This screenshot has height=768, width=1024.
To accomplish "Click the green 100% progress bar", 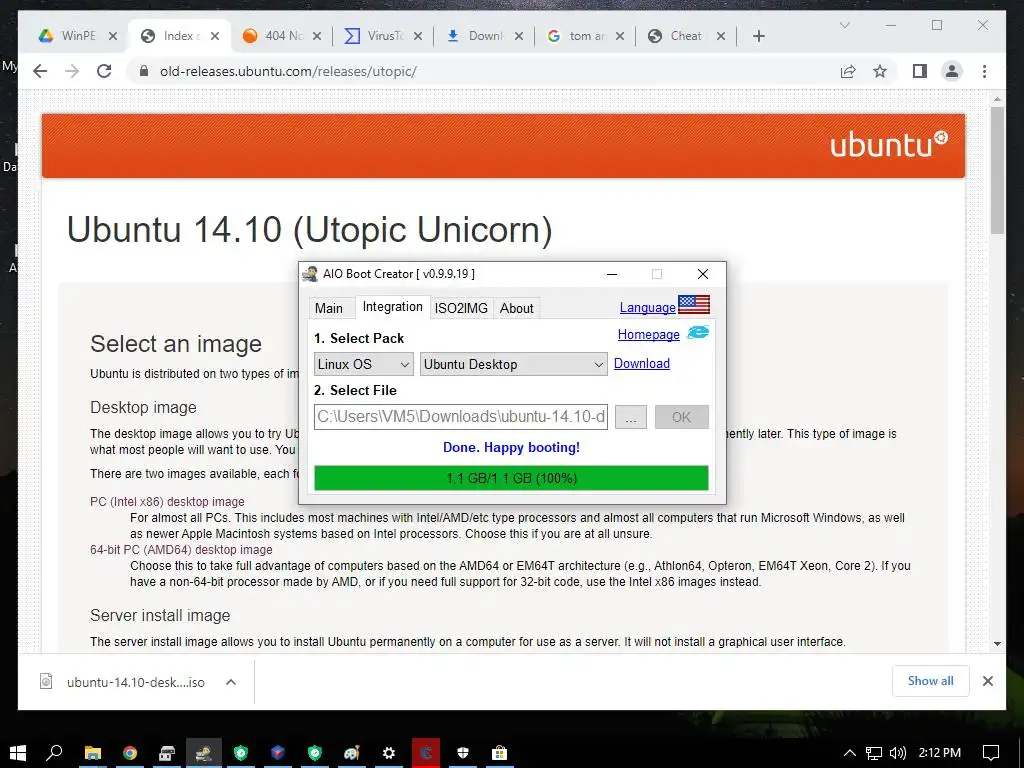I will click(x=511, y=478).
